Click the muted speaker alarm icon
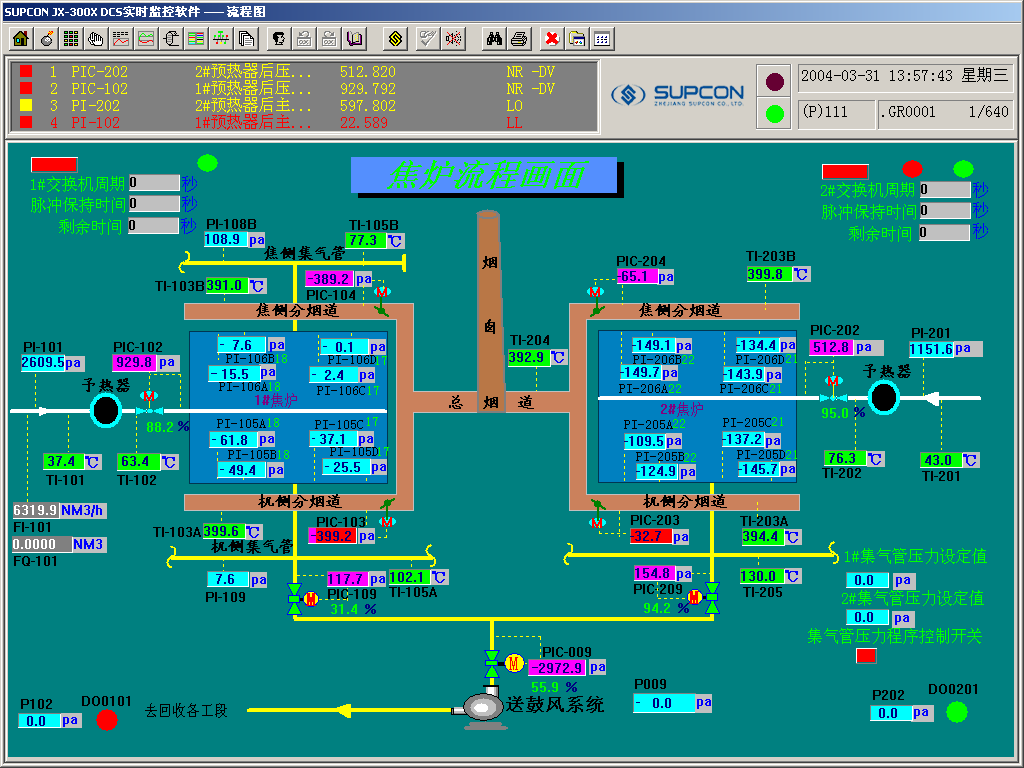Viewport: 1024px width, 768px height. [x=454, y=39]
